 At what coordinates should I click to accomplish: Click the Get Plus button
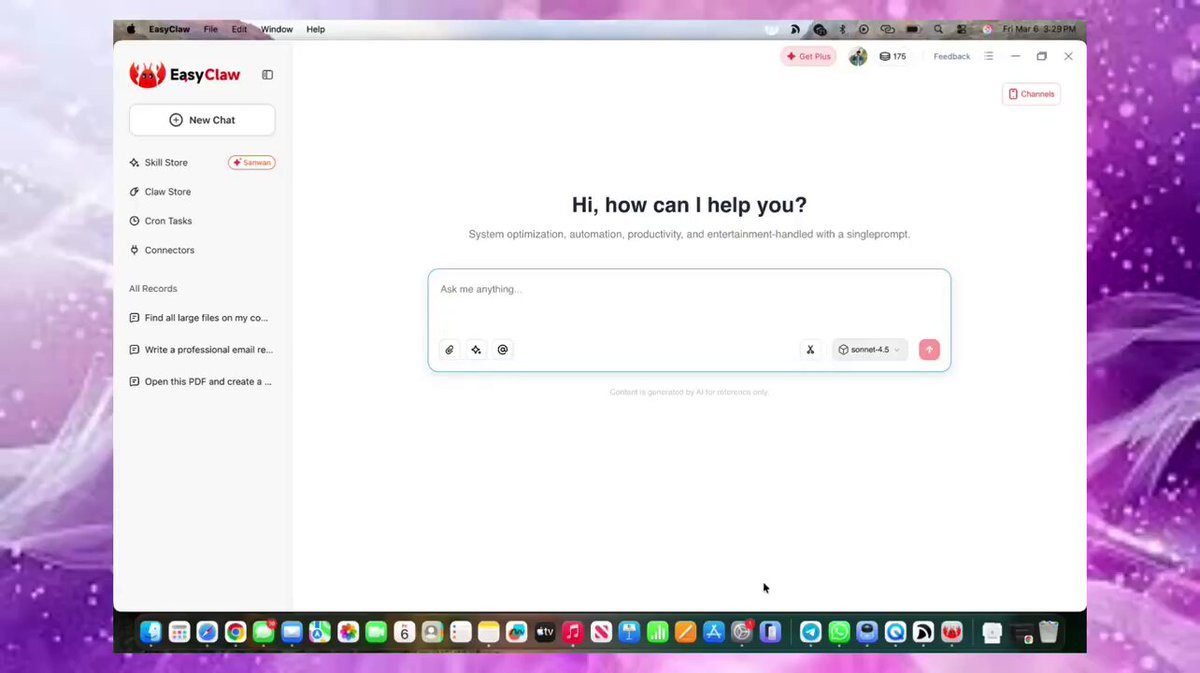pos(808,57)
